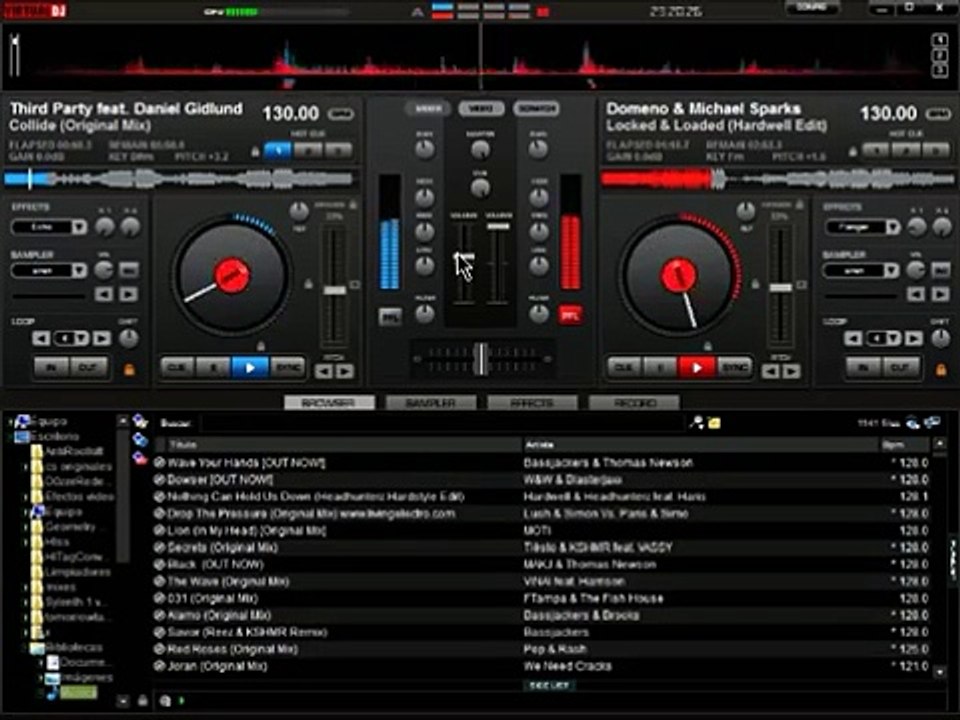Trigger hot cue 3 on right deck

[x=936, y=150]
